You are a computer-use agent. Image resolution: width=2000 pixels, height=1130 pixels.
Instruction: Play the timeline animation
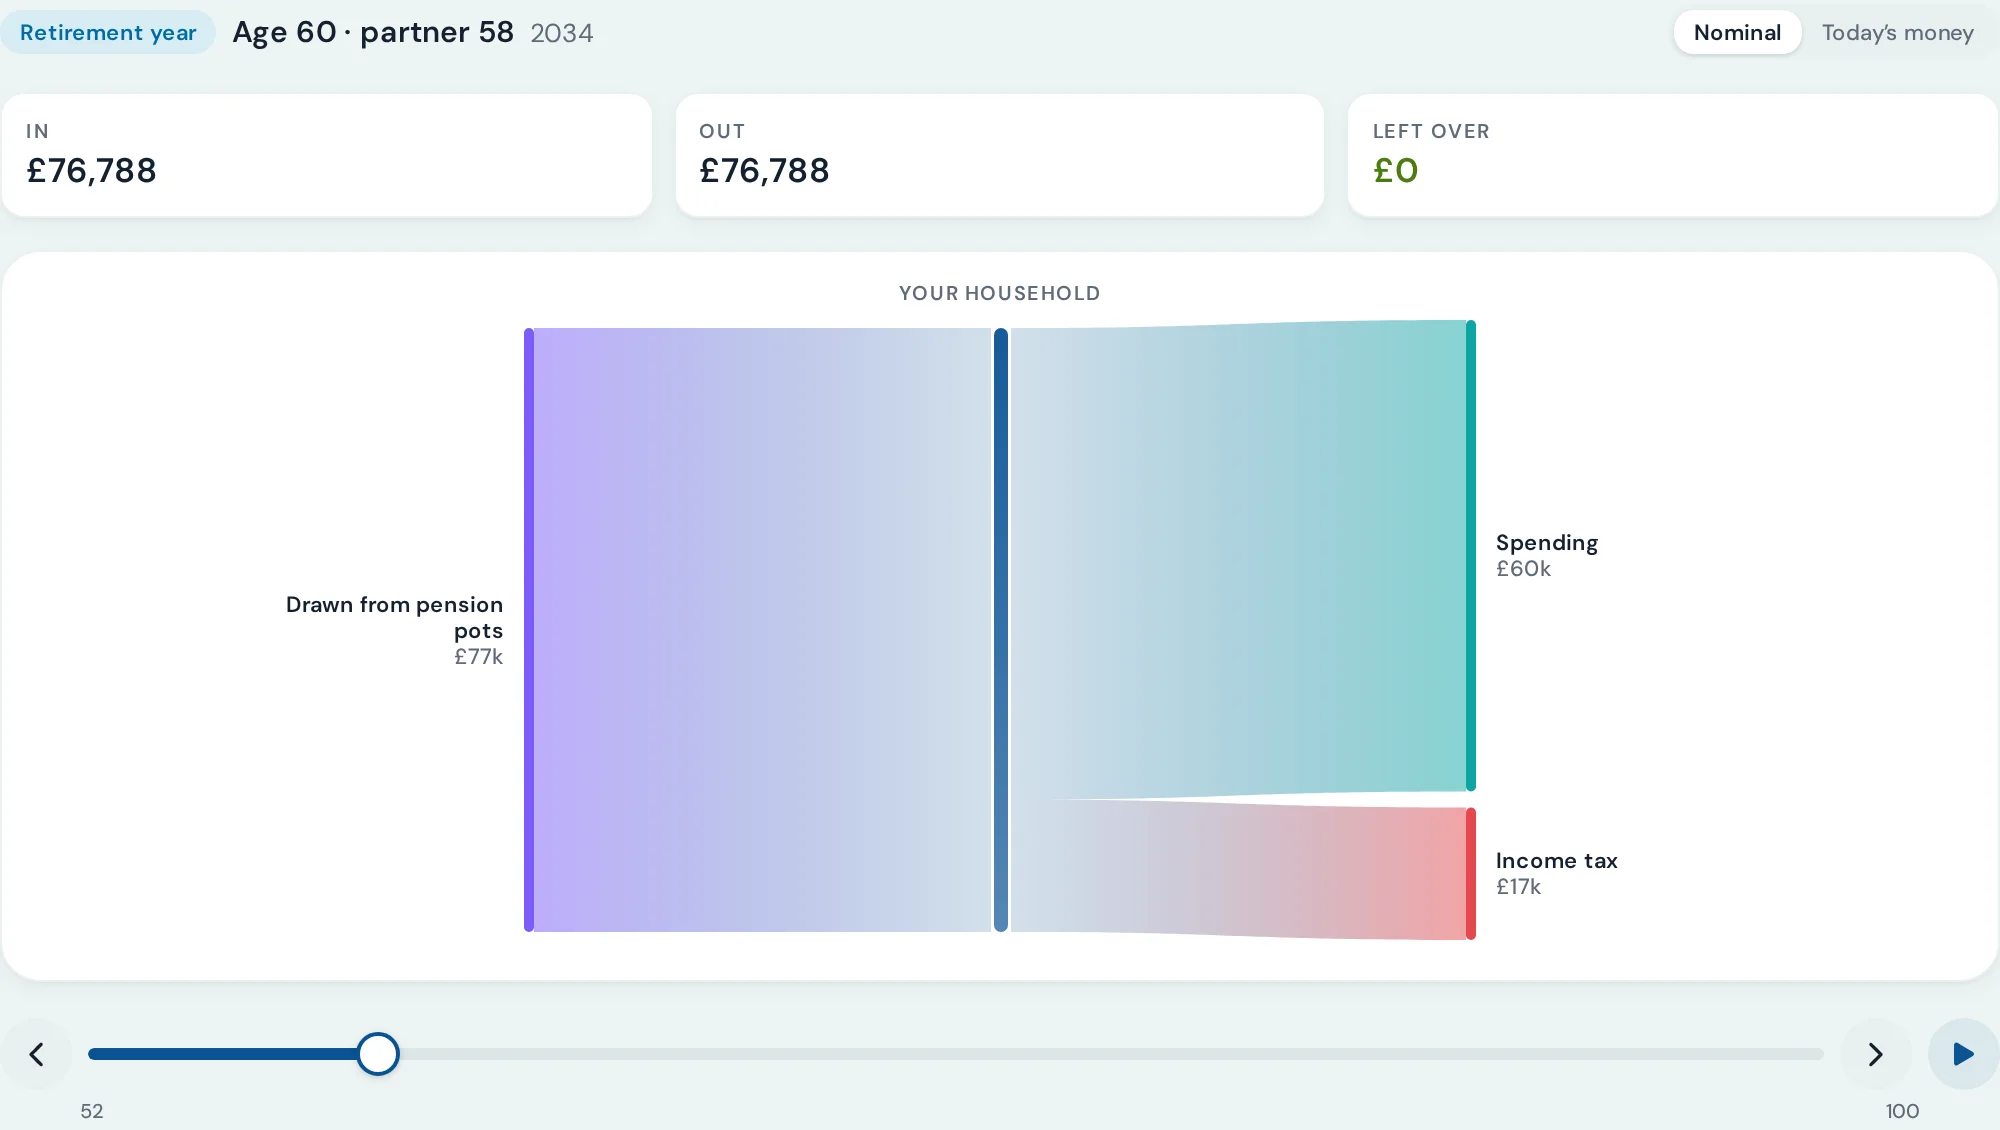pyautogui.click(x=1963, y=1054)
